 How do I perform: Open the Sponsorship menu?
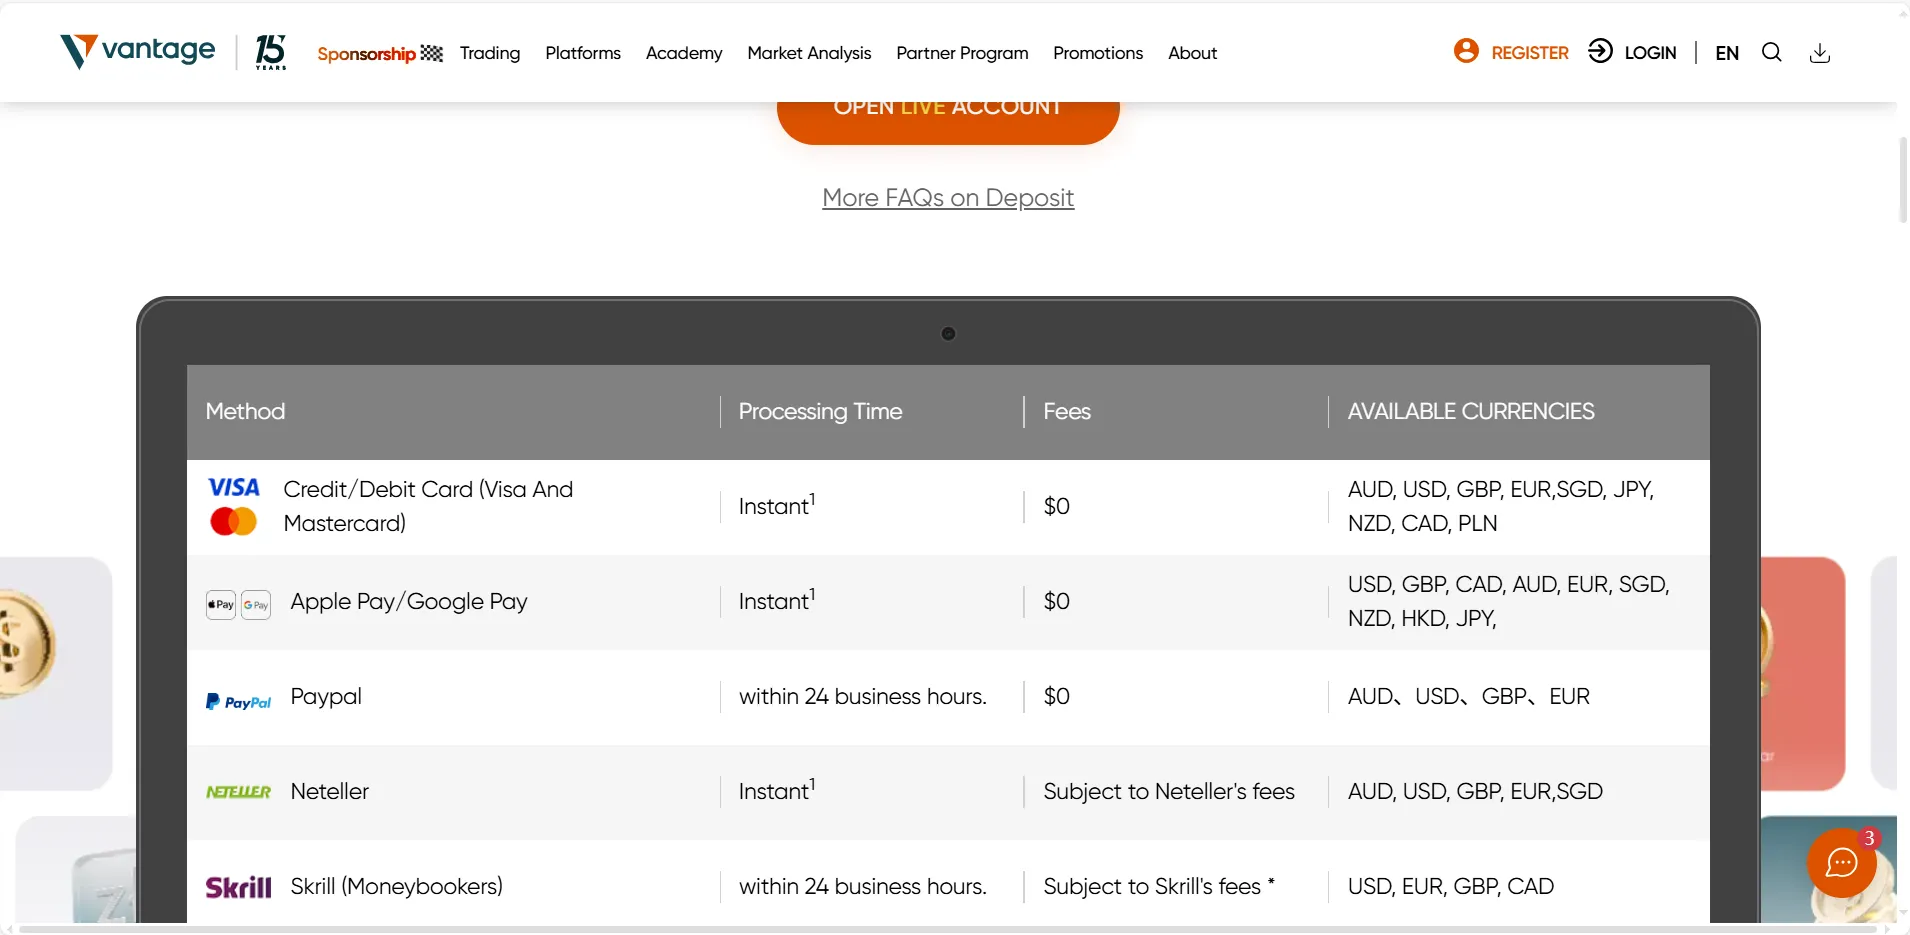tap(380, 53)
